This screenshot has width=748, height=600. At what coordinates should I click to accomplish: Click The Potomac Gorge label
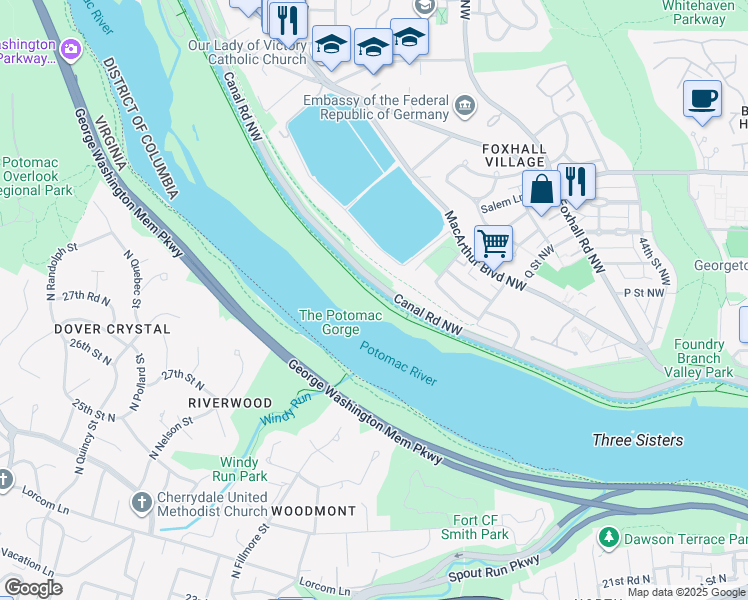coord(340,322)
